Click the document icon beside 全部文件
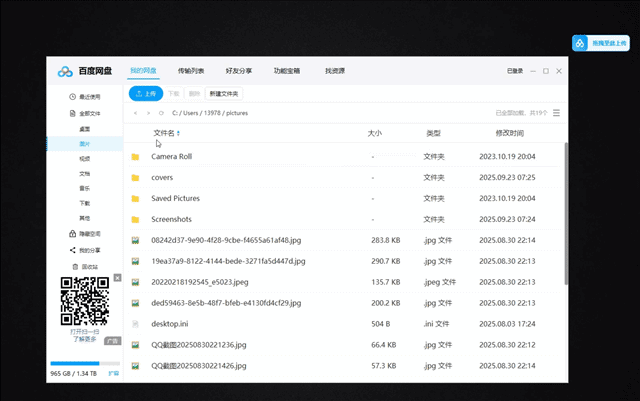640x401 pixels. coord(72,113)
